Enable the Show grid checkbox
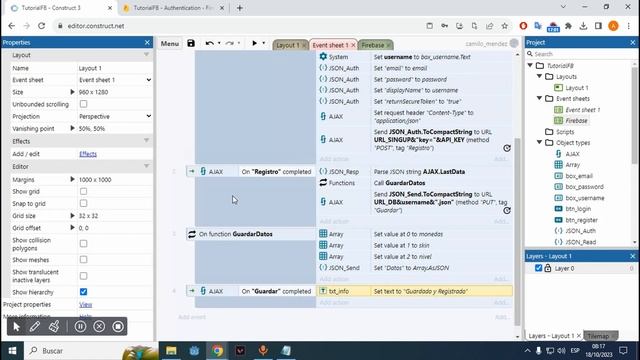Screen dimensions: 640x360 [x=83, y=191]
